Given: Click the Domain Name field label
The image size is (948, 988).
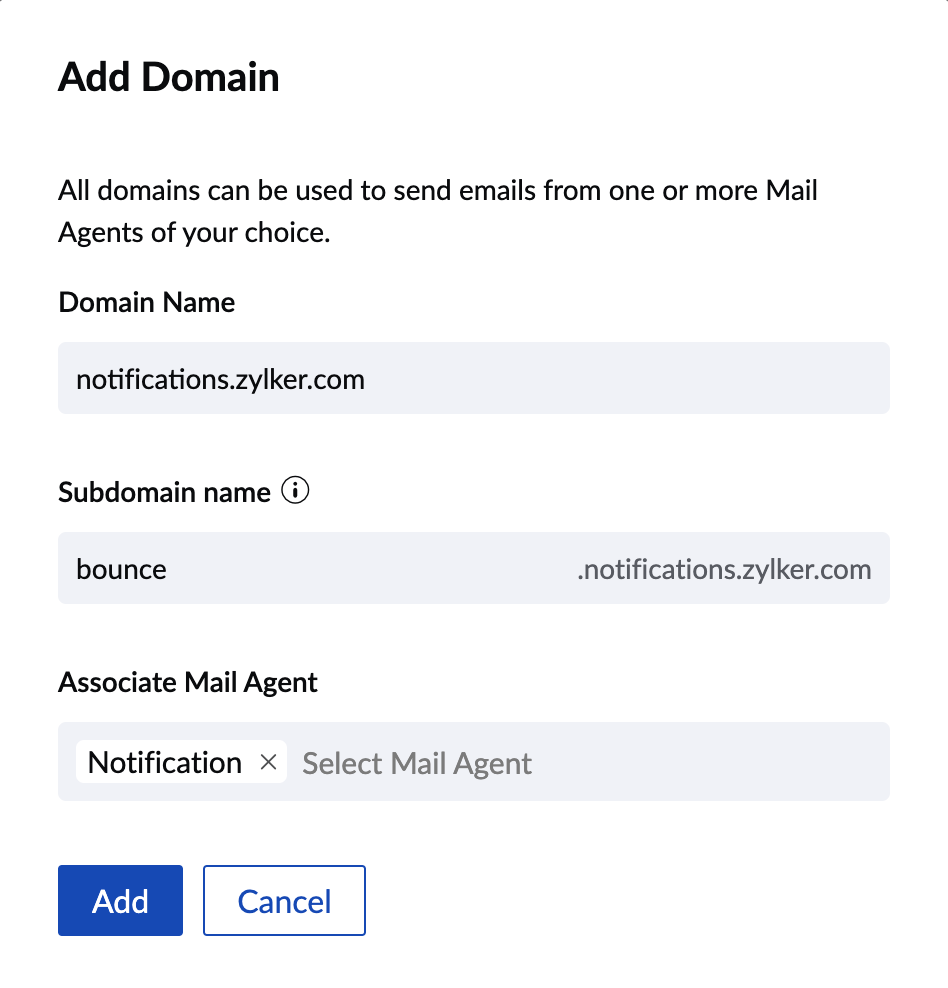Looking at the screenshot, I should click(147, 302).
